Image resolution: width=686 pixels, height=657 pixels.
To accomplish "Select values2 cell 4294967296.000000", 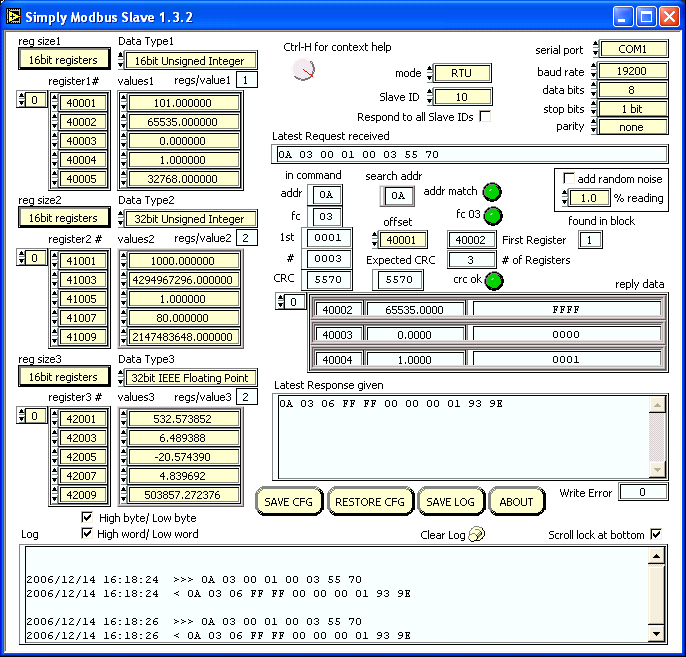I will point(184,280).
